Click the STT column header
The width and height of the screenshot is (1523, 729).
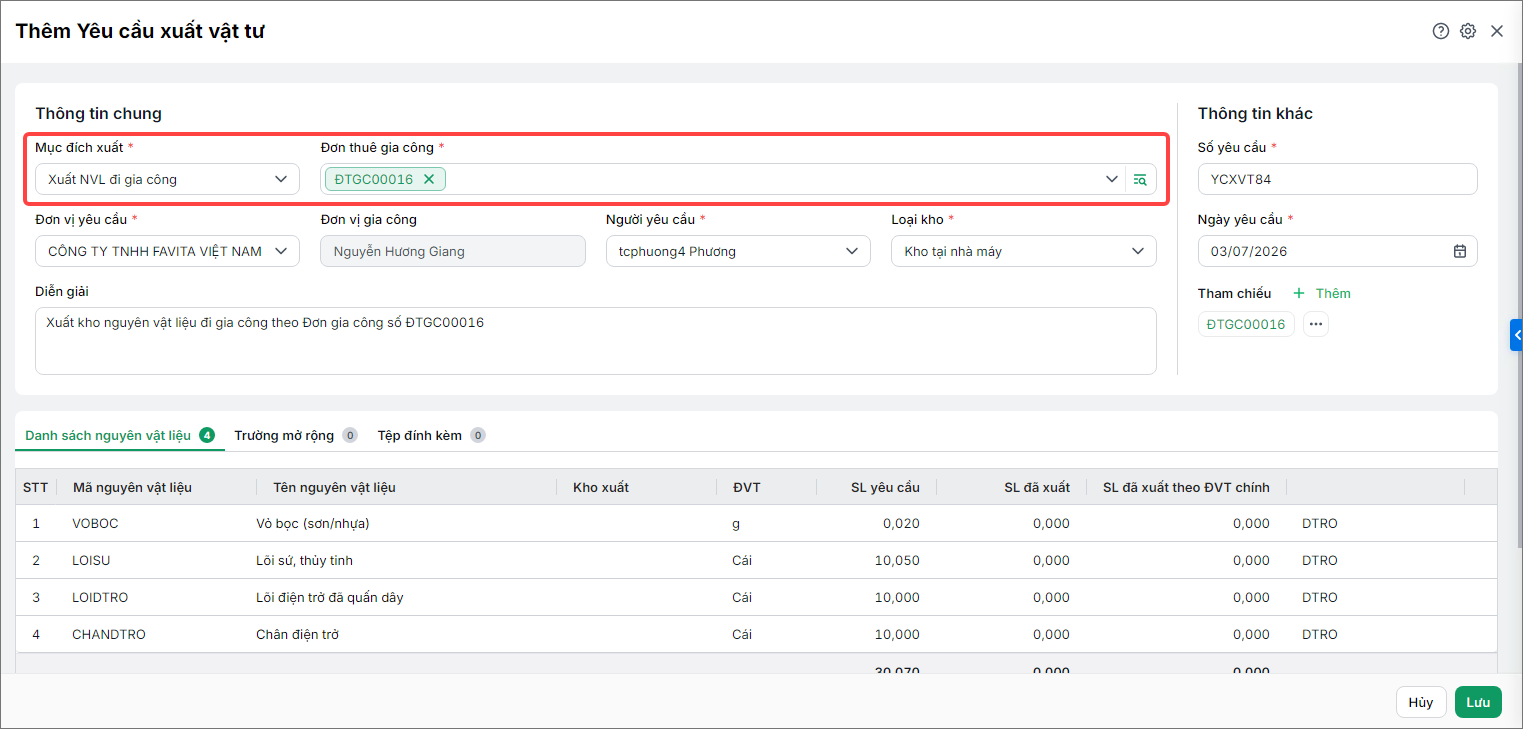point(36,487)
